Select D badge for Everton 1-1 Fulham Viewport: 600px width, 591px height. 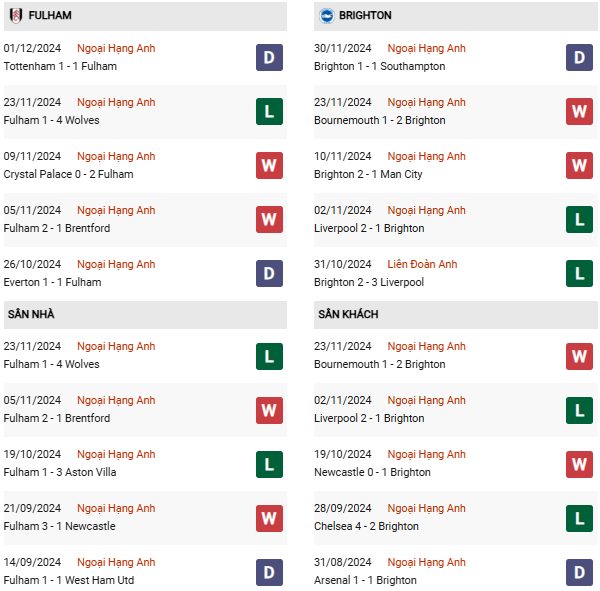click(x=269, y=274)
